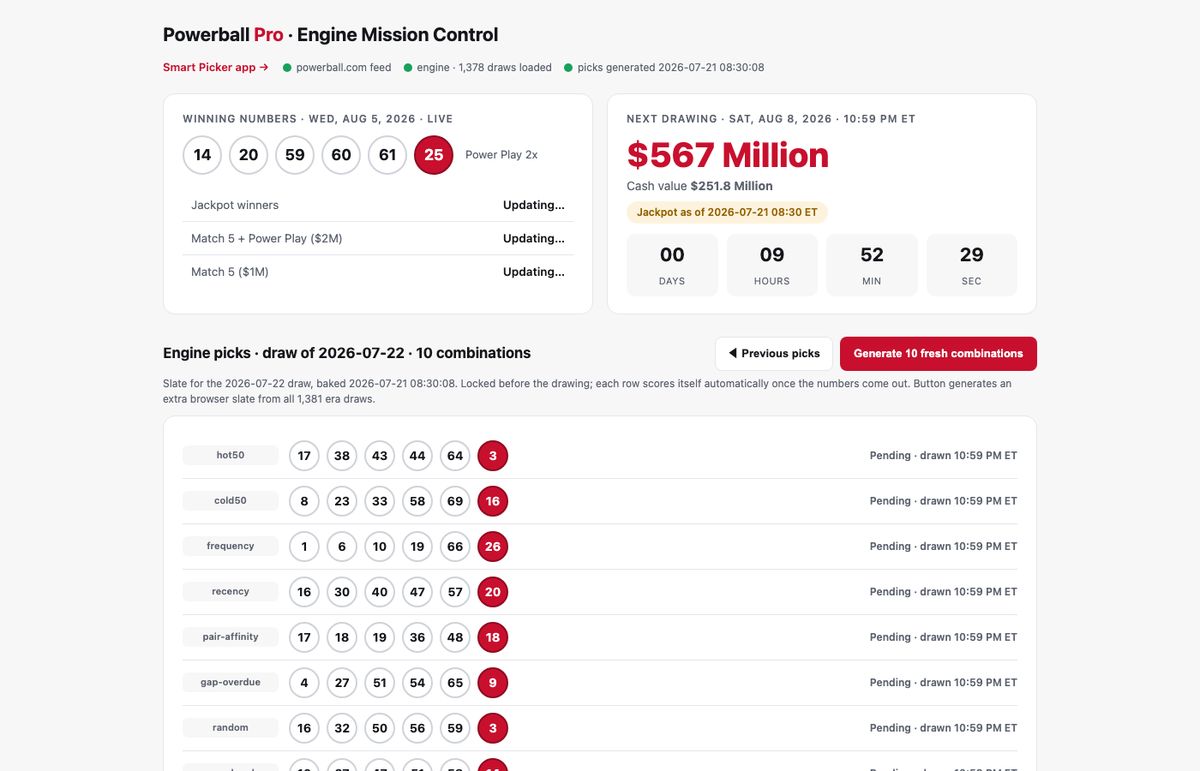Click the SEC countdown tile
Viewport: 1200px width, 771px height.
point(972,265)
